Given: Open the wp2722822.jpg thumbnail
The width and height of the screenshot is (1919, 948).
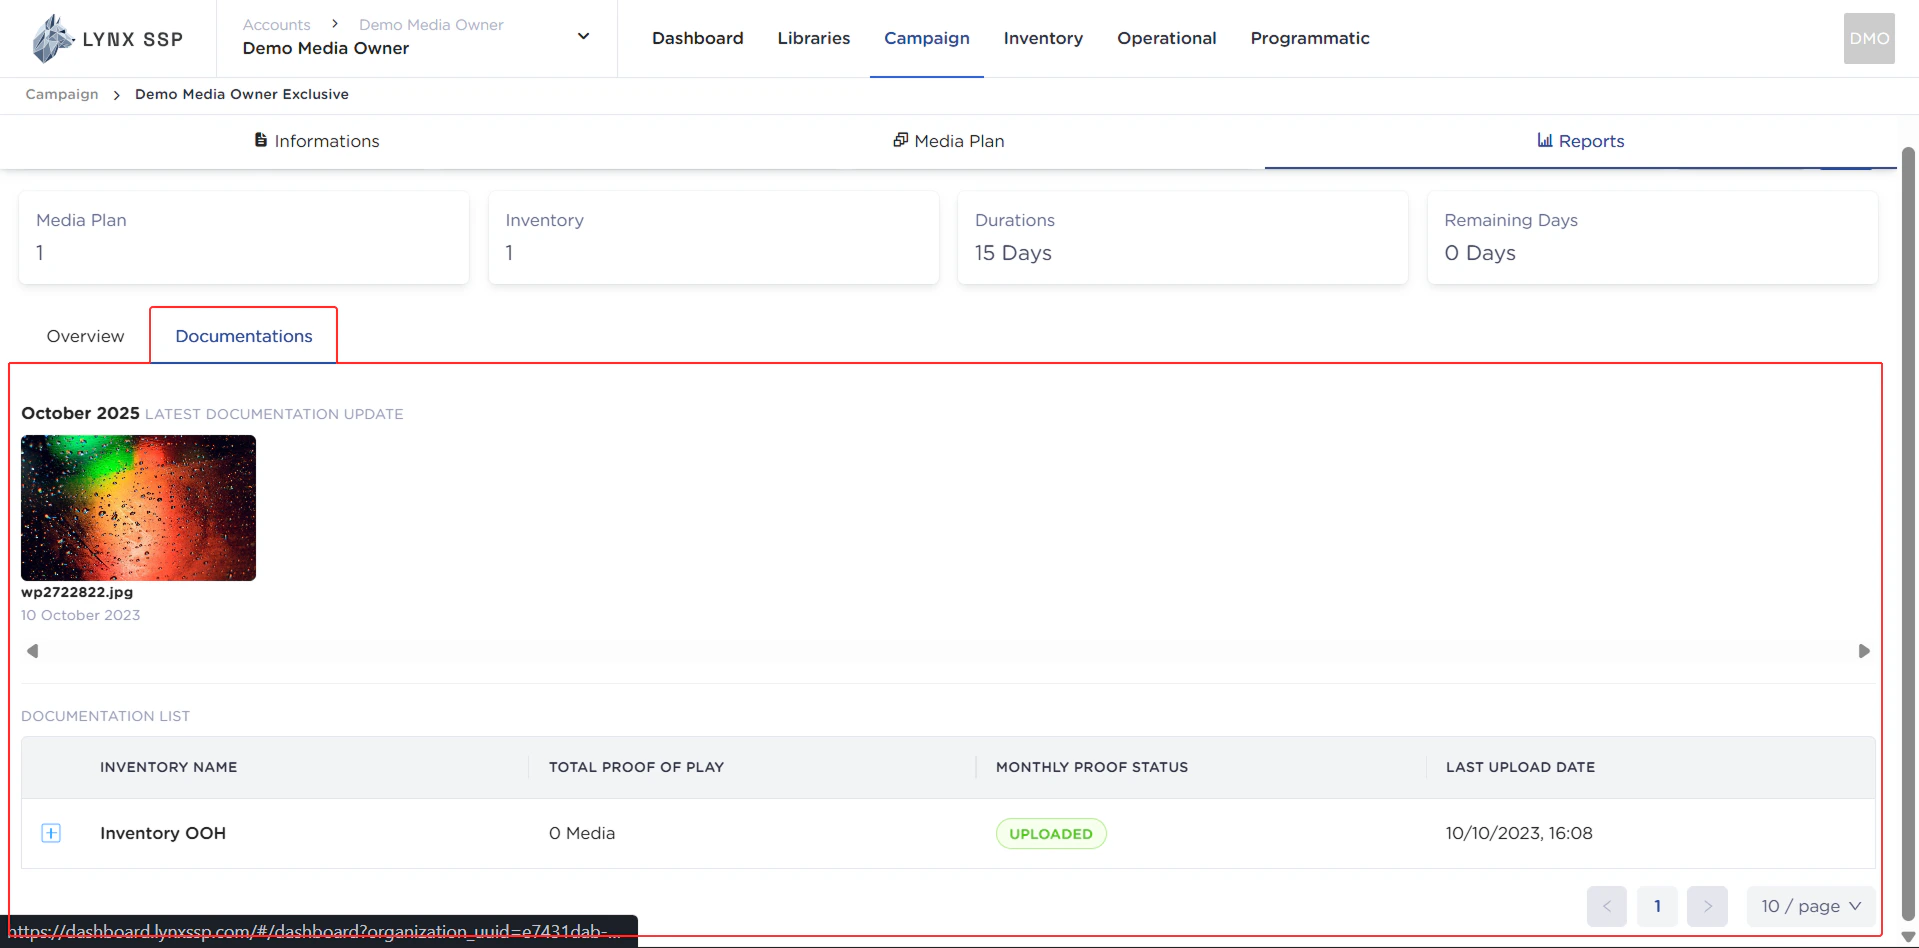Looking at the screenshot, I should click(x=138, y=508).
